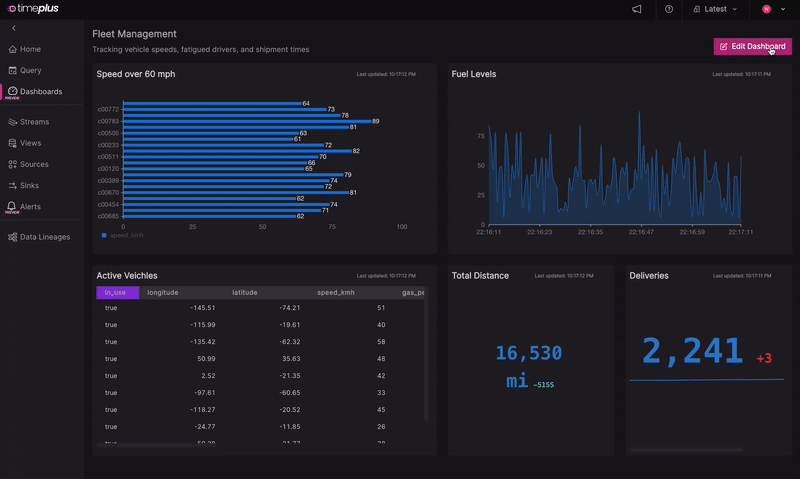
Task: Click the Timeplus logo
Action: (x=35, y=9)
